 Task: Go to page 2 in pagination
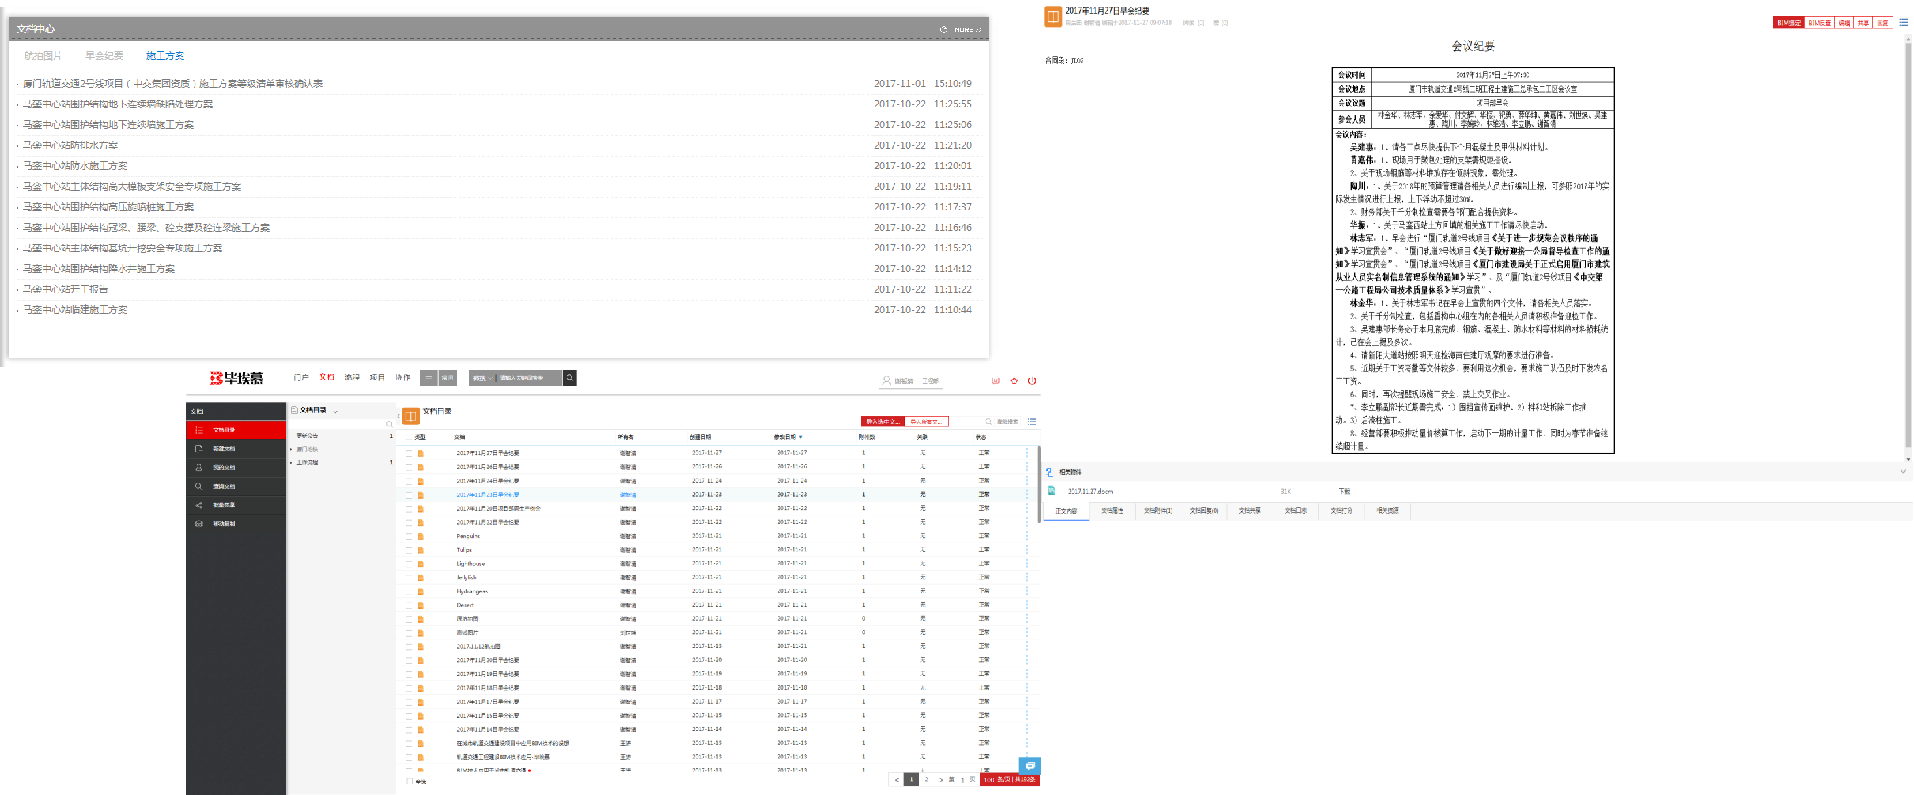coord(926,779)
